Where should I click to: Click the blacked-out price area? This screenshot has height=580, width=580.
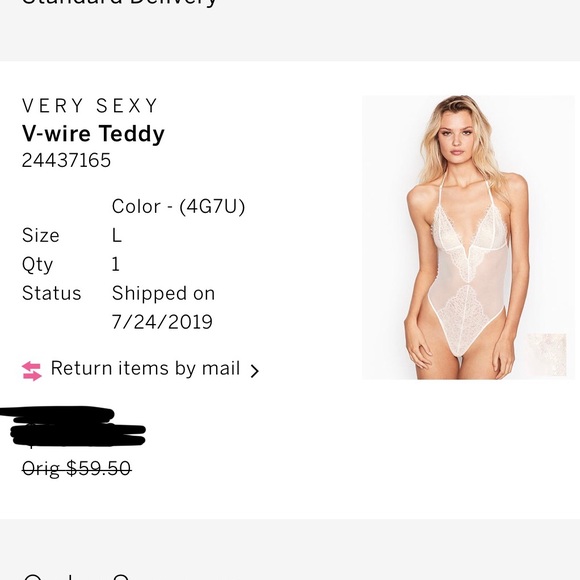73,426
